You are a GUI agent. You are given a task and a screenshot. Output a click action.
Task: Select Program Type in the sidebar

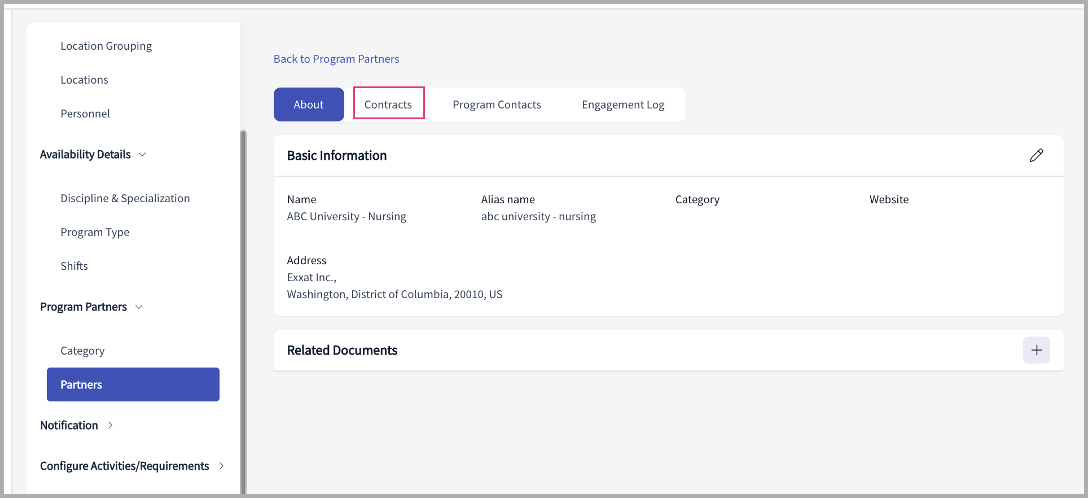coord(95,232)
